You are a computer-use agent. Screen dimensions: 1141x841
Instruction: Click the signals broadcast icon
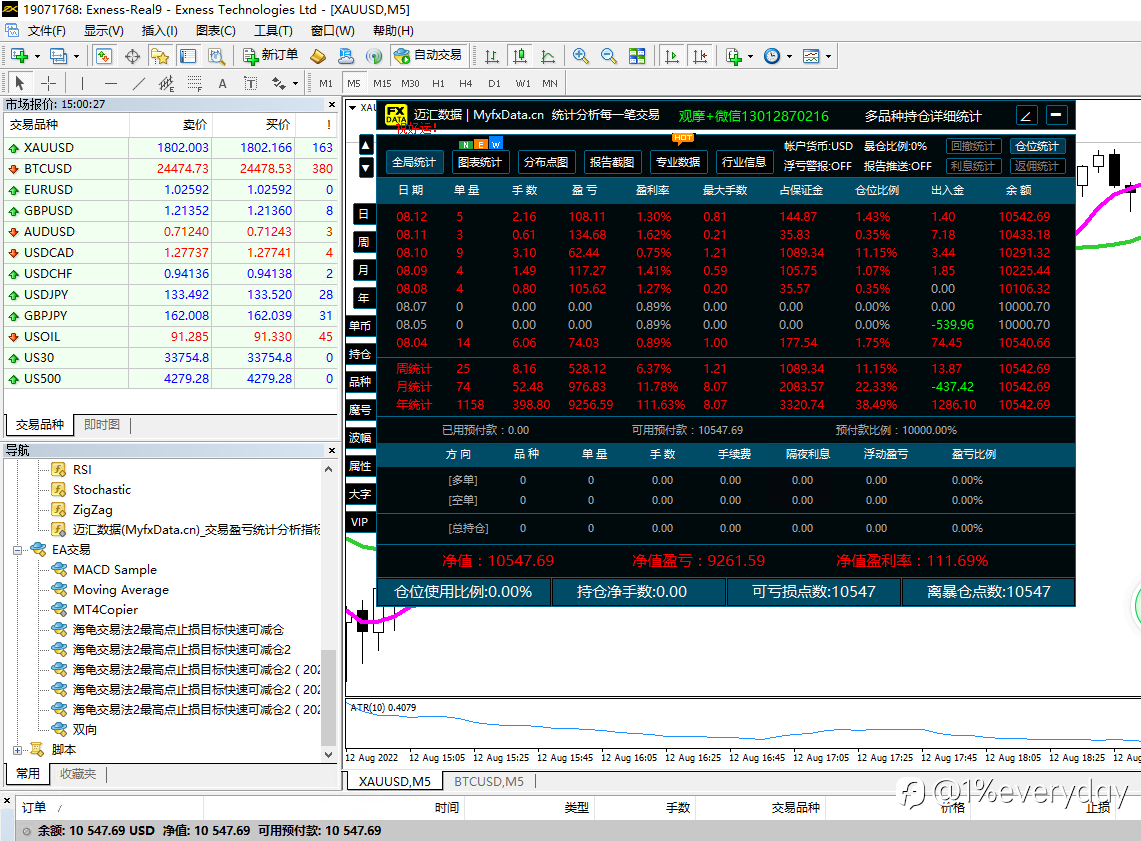(x=374, y=56)
